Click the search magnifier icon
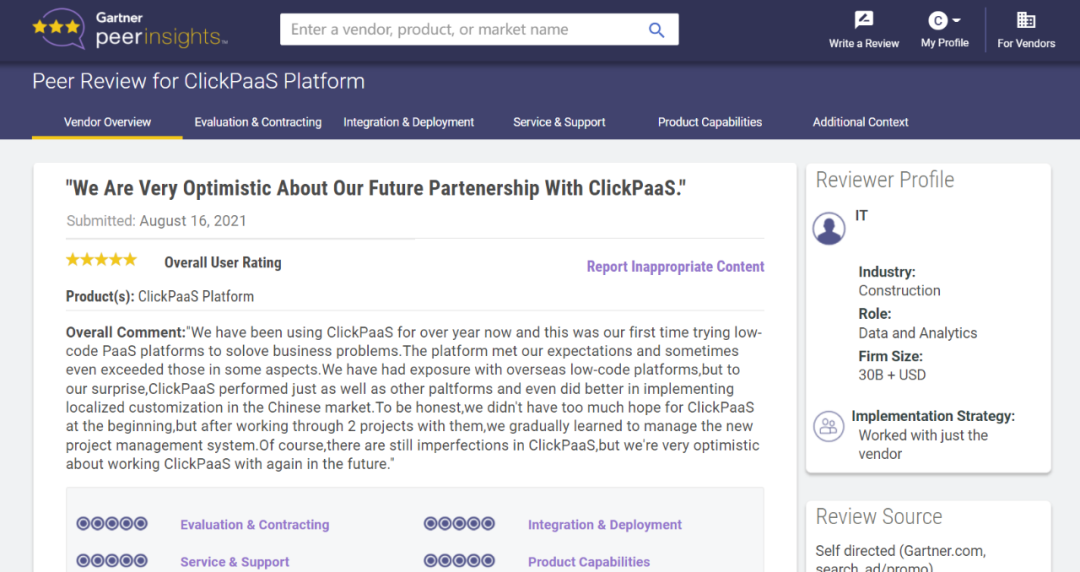Image resolution: width=1080 pixels, height=572 pixels. point(656,30)
